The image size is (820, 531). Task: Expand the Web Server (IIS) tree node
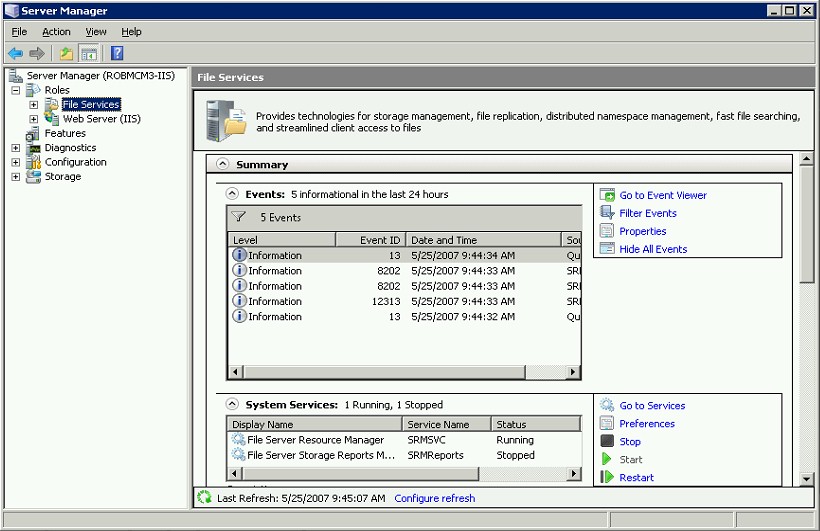pyautogui.click(x=33, y=119)
